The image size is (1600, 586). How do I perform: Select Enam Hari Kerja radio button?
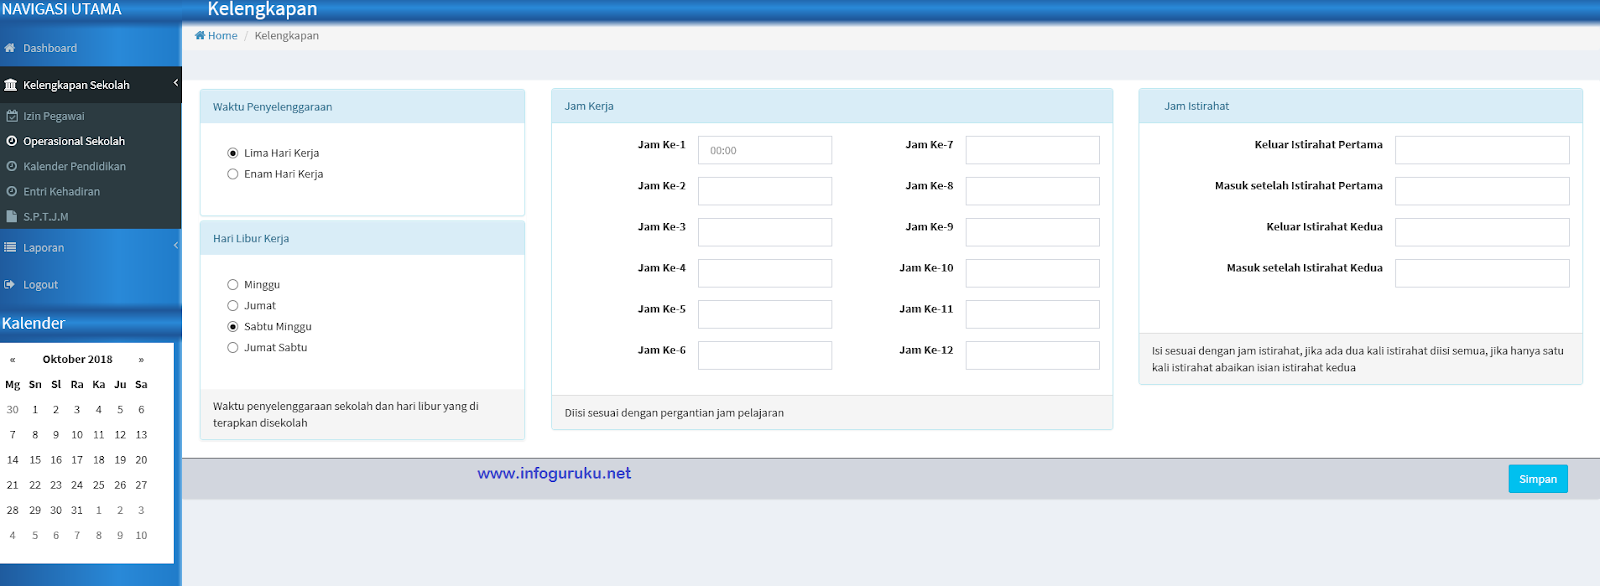(233, 174)
